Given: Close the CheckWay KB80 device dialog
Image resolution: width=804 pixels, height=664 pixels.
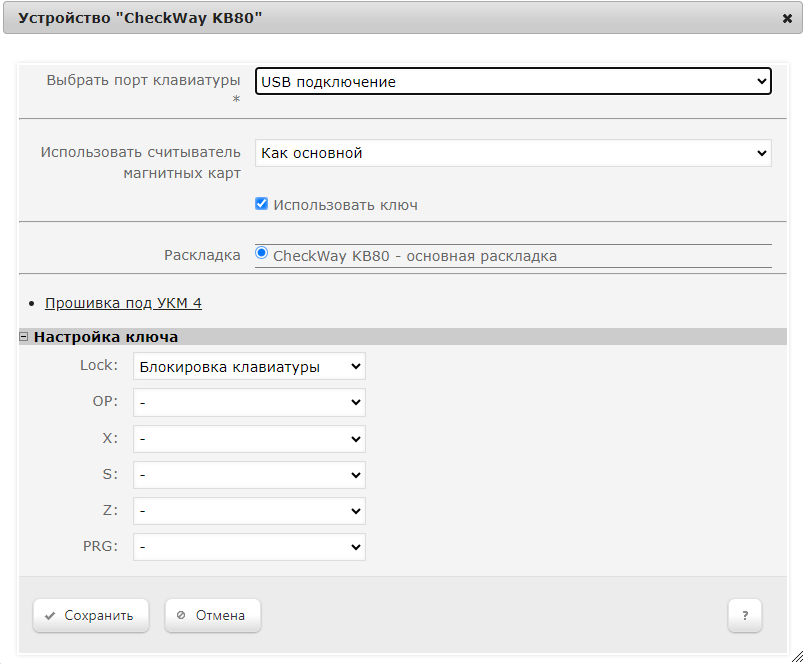Looking at the screenshot, I should pyautogui.click(x=787, y=18).
